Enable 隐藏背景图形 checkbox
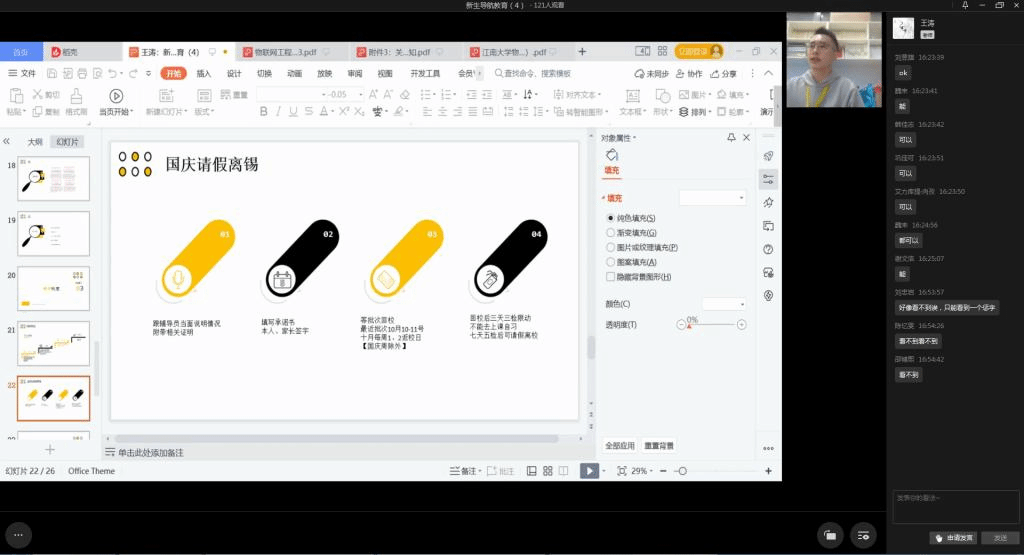 pos(611,277)
